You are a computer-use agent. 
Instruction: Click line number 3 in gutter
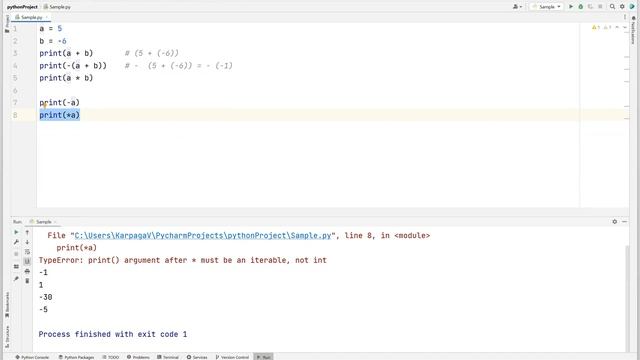coord(15,53)
